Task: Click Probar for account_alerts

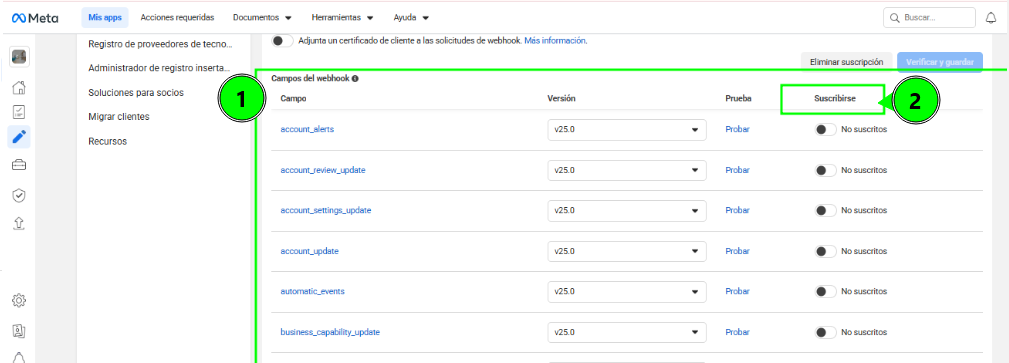Action: [737, 129]
